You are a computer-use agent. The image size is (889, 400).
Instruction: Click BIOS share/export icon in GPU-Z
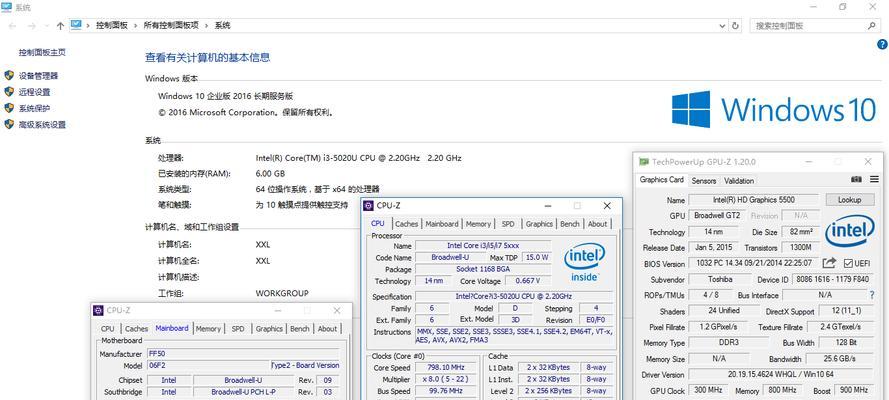tap(829, 263)
